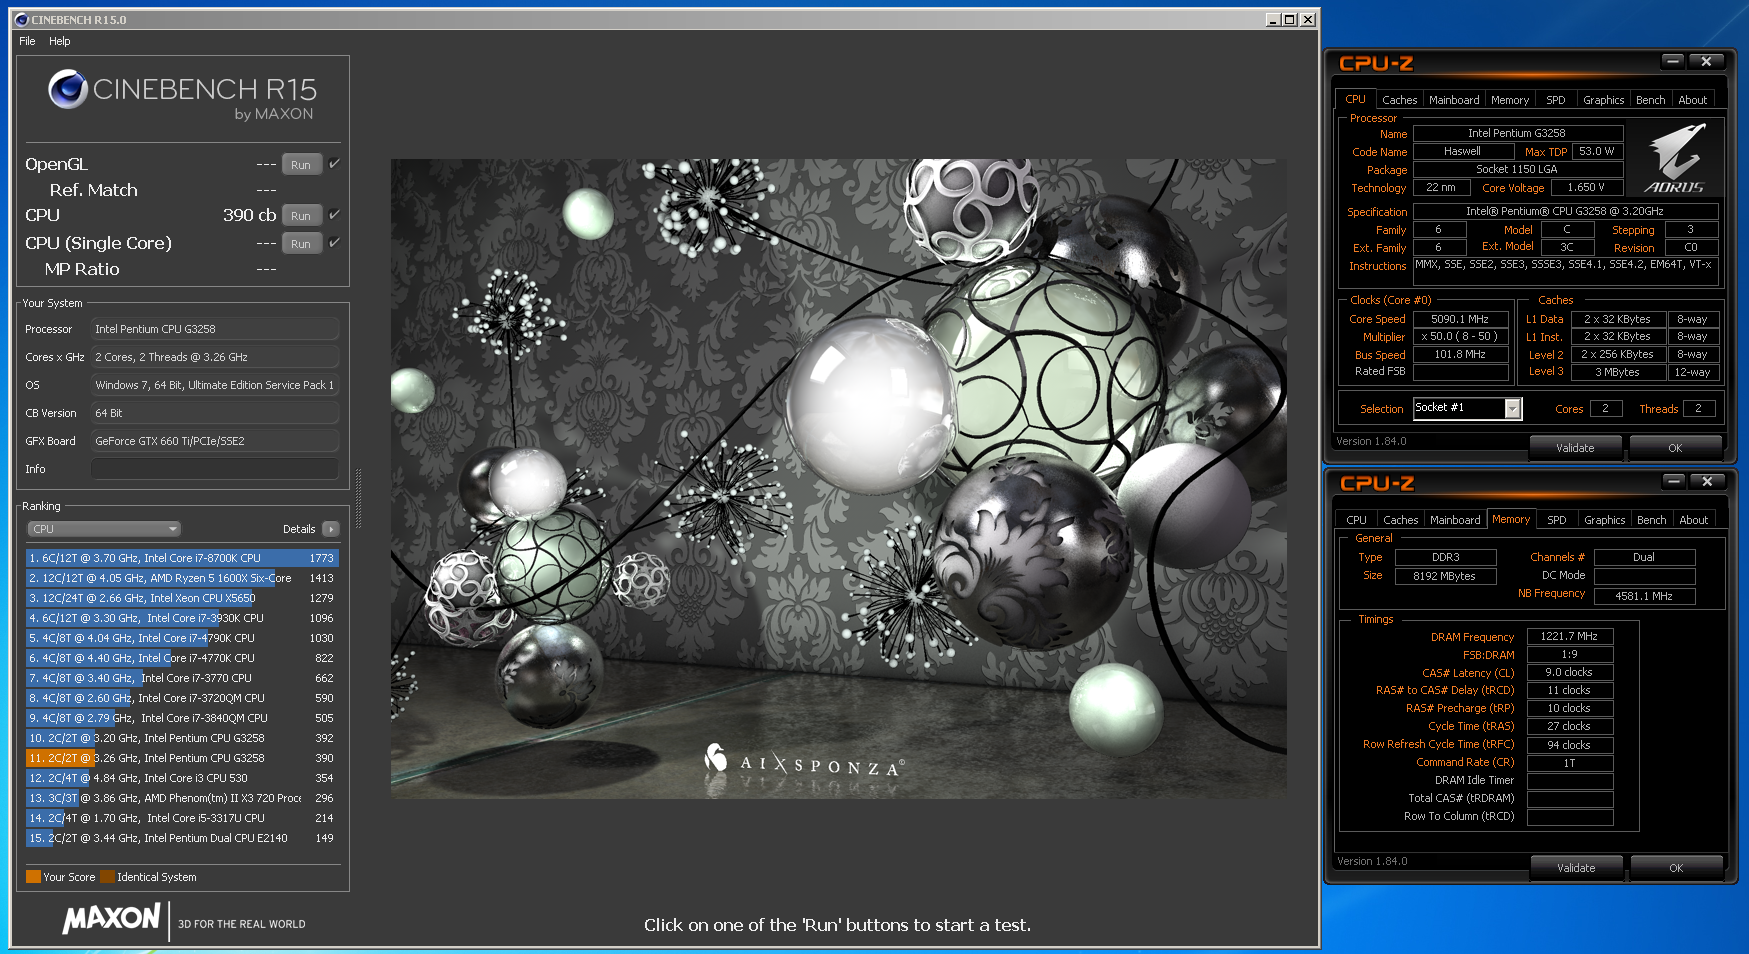The width and height of the screenshot is (1749, 954).
Task: Open Graphics tab in lower CPU-Z window
Action: (1604, 520)
